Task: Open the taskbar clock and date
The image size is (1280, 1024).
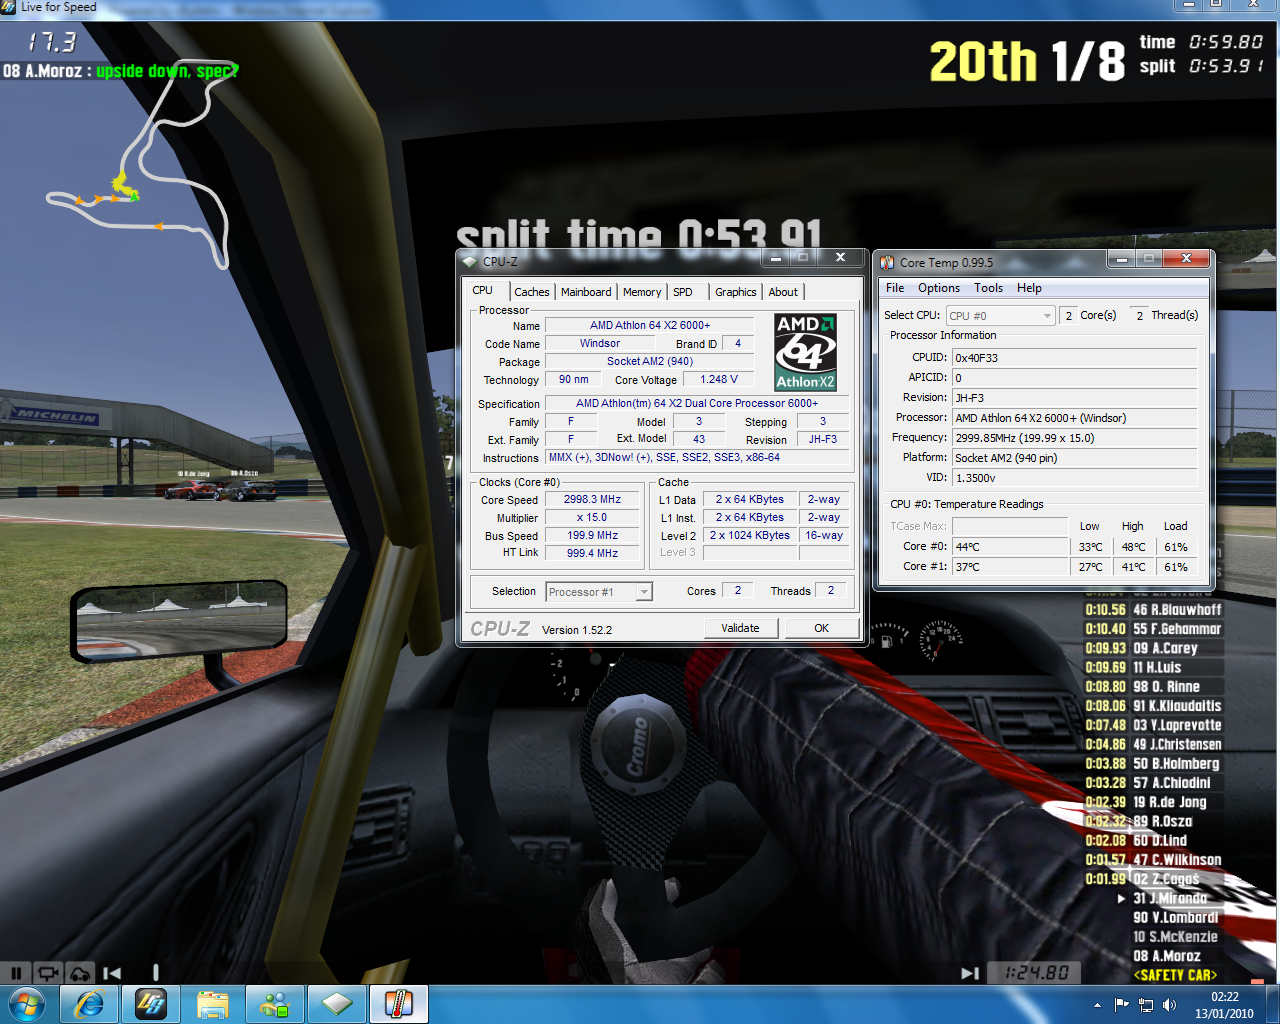Action: tap(1224, 1005)
